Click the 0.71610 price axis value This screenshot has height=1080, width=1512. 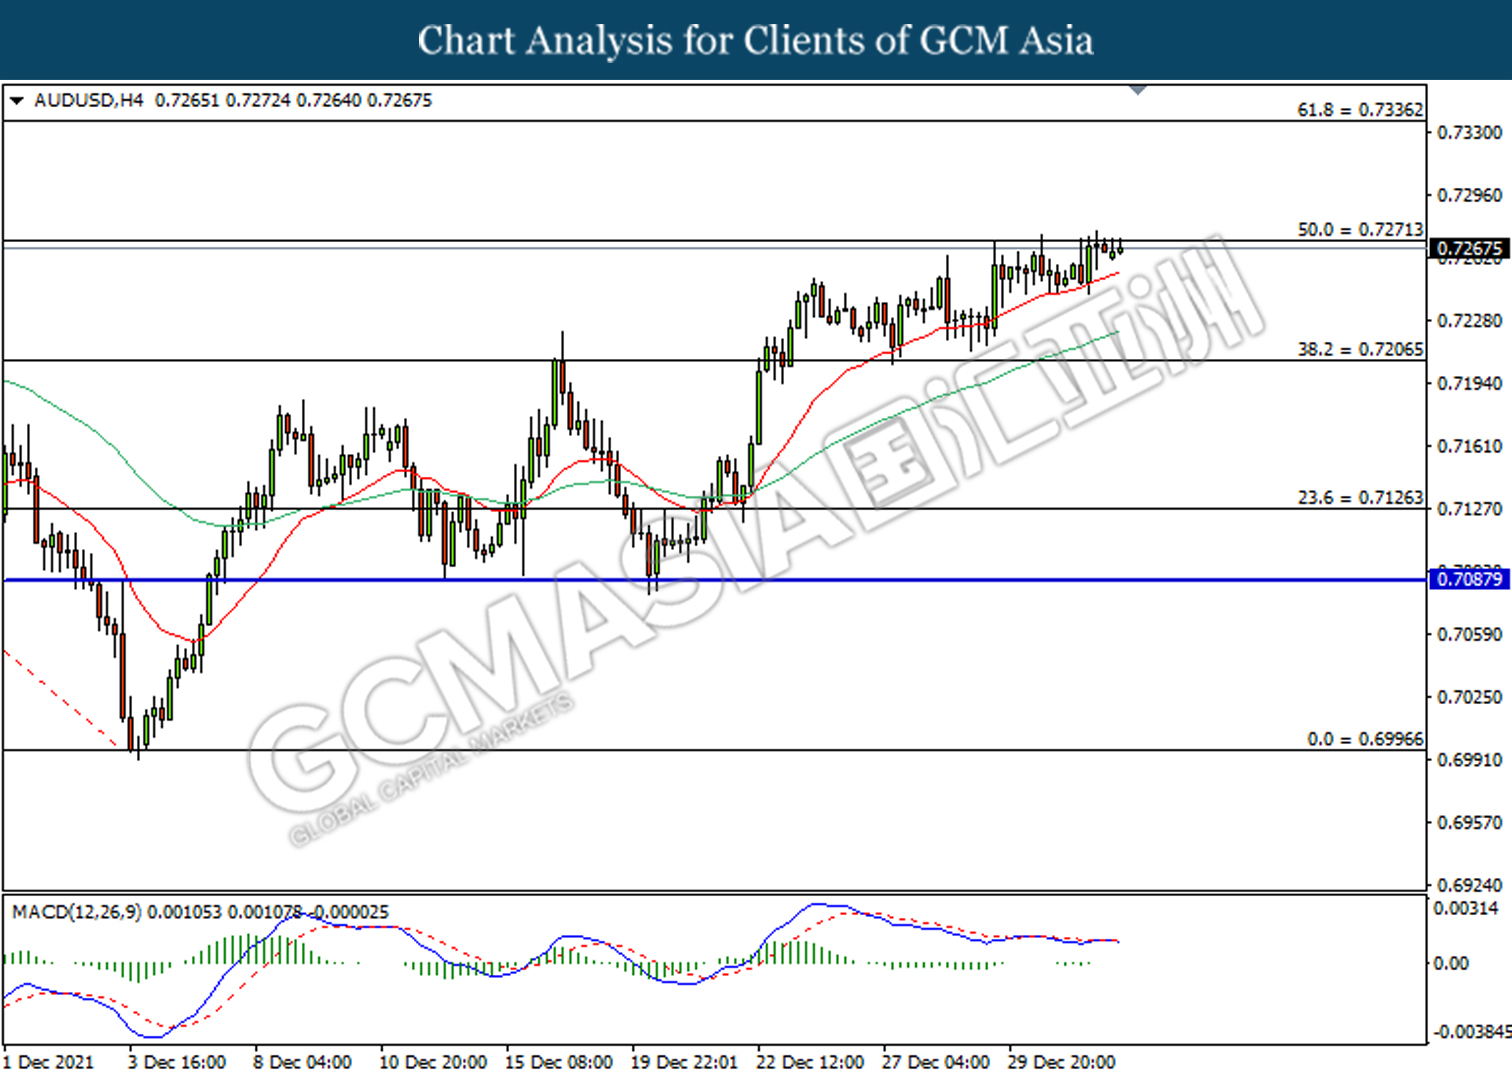pyautogui.click(x=1469, y=447)
